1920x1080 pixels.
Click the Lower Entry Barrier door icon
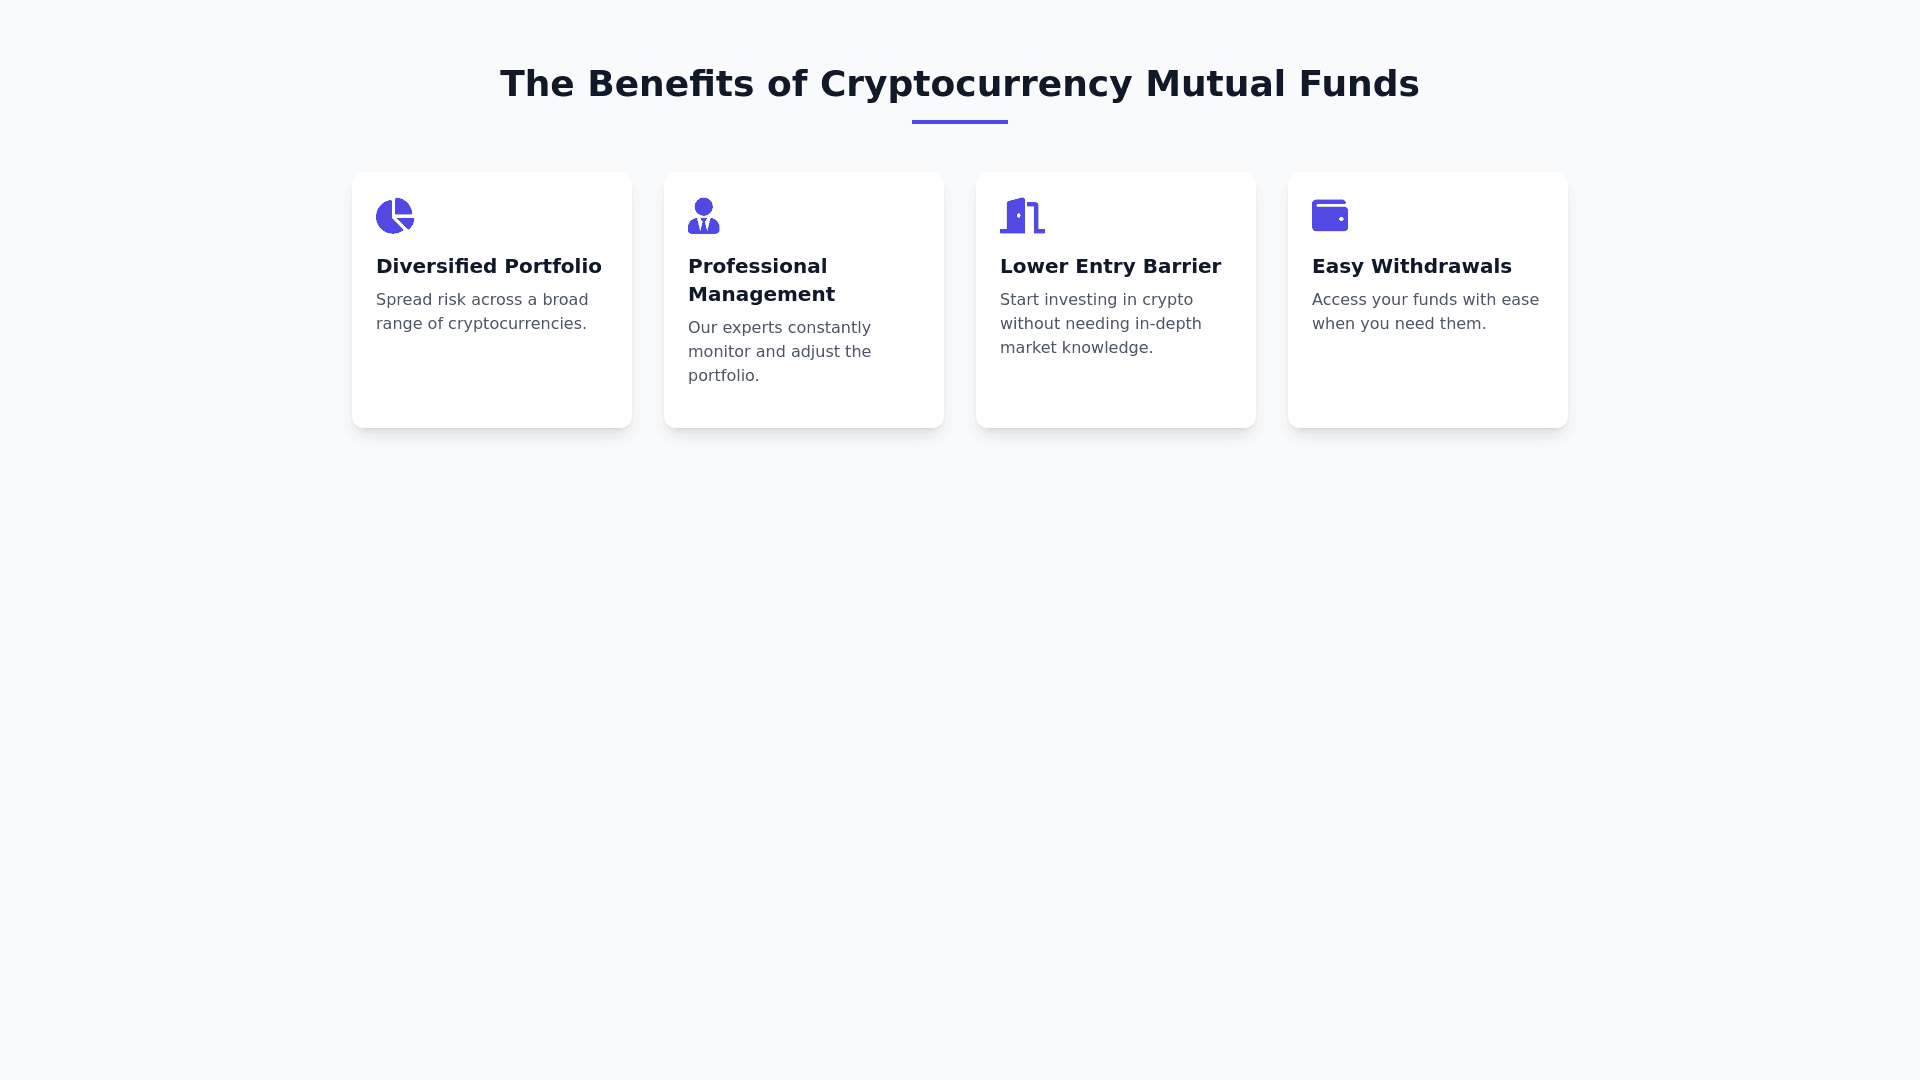[1021, 216]
